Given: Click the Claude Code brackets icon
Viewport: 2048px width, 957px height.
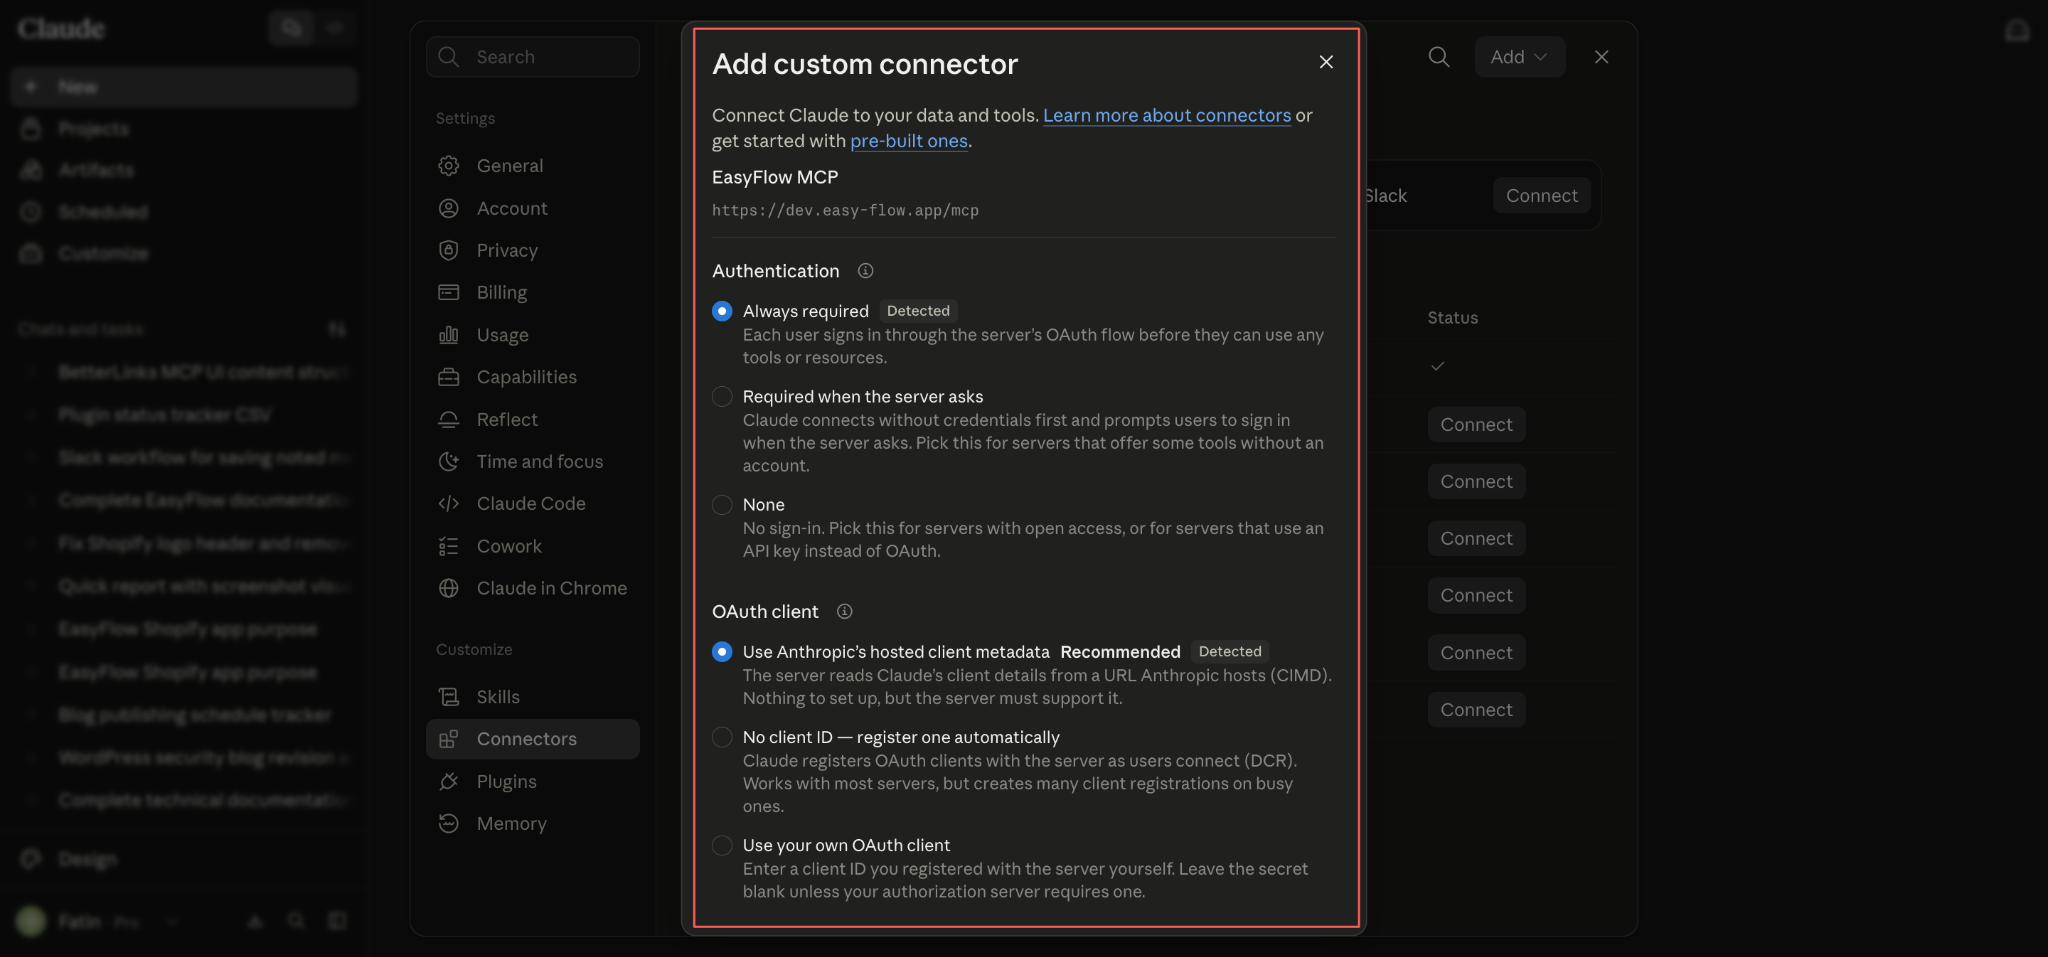Looking at the screenshot, I should pos(449,503).
